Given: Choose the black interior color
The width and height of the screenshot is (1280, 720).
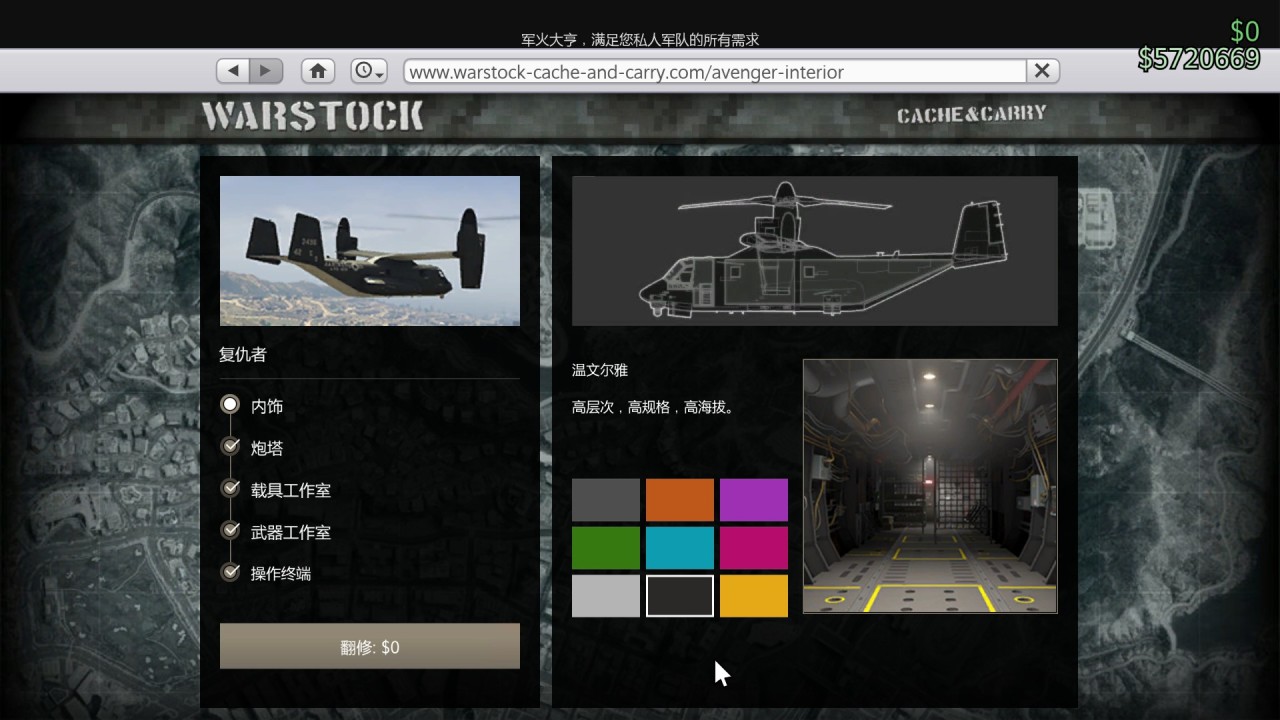Looking at the screenshot, I should [x=680, y=596].
